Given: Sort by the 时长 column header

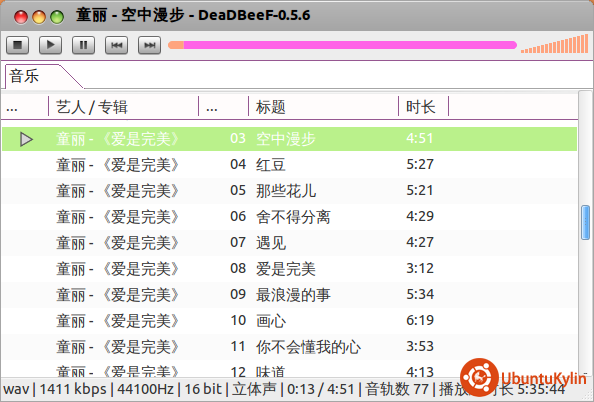Looking at the screenshot, I should (x=424, y=107).
